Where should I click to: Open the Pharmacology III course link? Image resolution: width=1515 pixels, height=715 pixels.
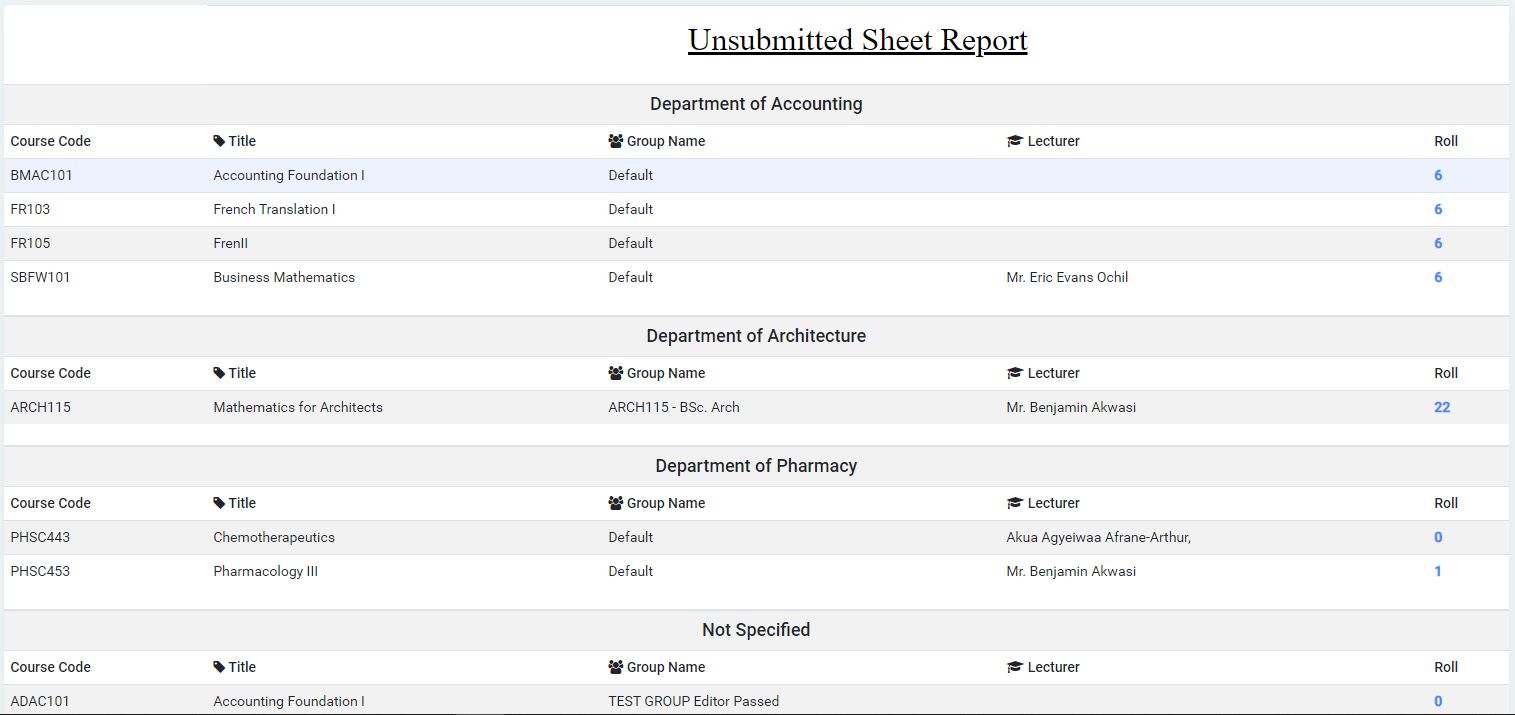tap(266, 571)
